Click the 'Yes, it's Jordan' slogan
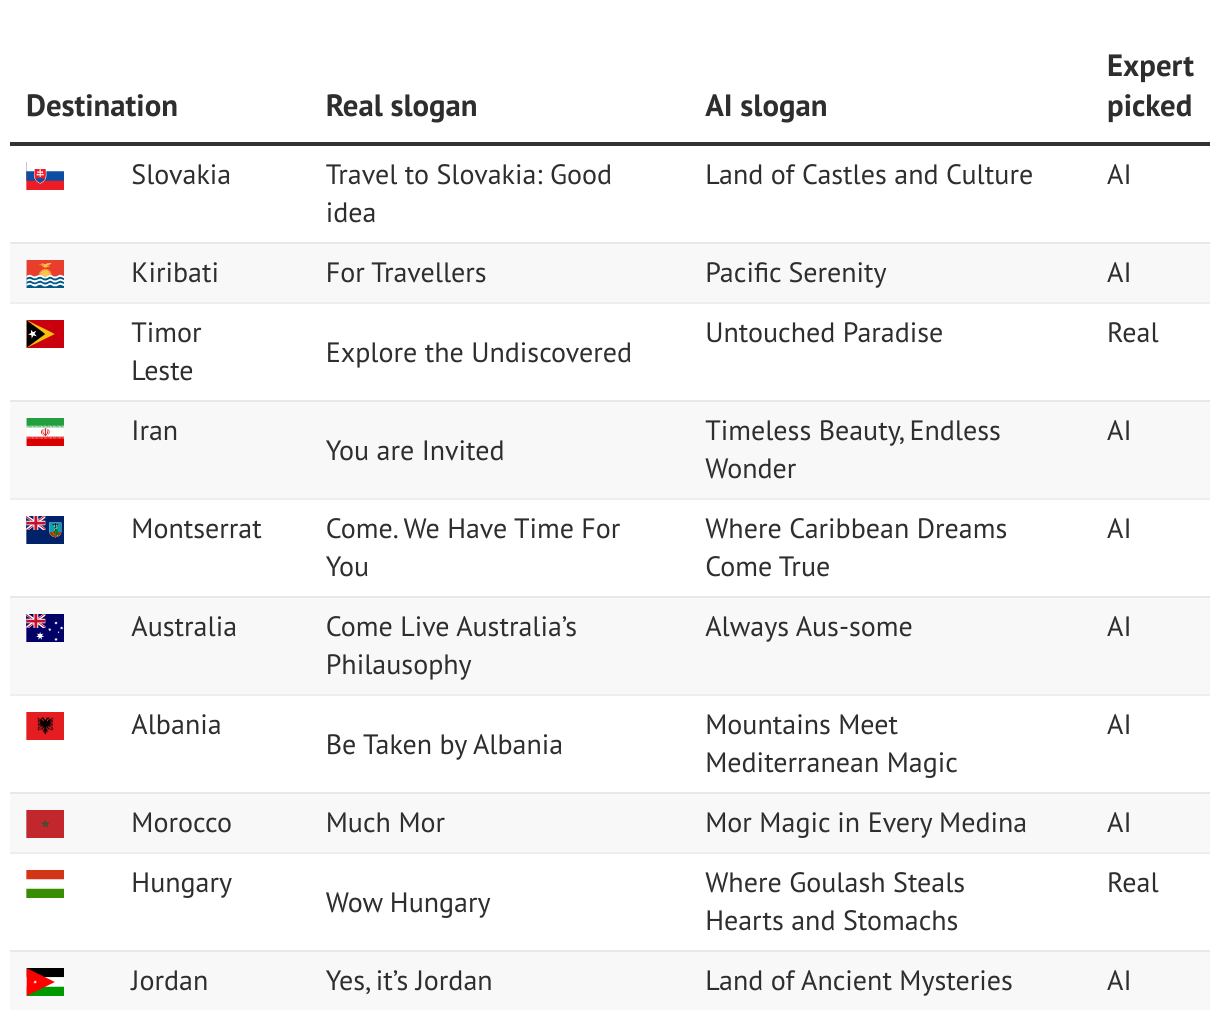 point(409,981)
